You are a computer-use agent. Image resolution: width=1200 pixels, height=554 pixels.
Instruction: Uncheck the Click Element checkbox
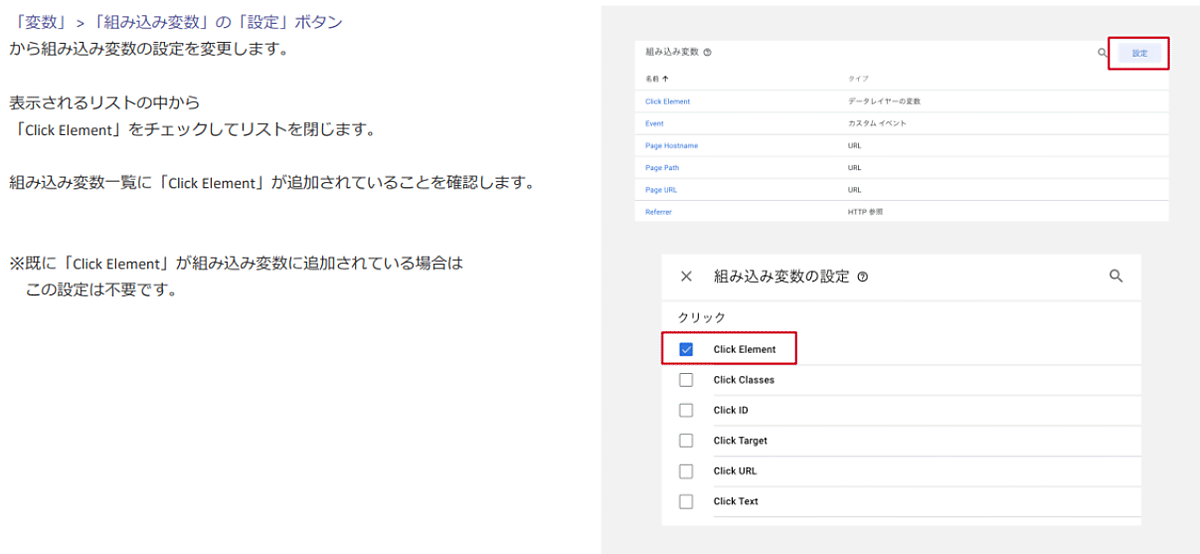pyautogui.click(x=686, y=350)
